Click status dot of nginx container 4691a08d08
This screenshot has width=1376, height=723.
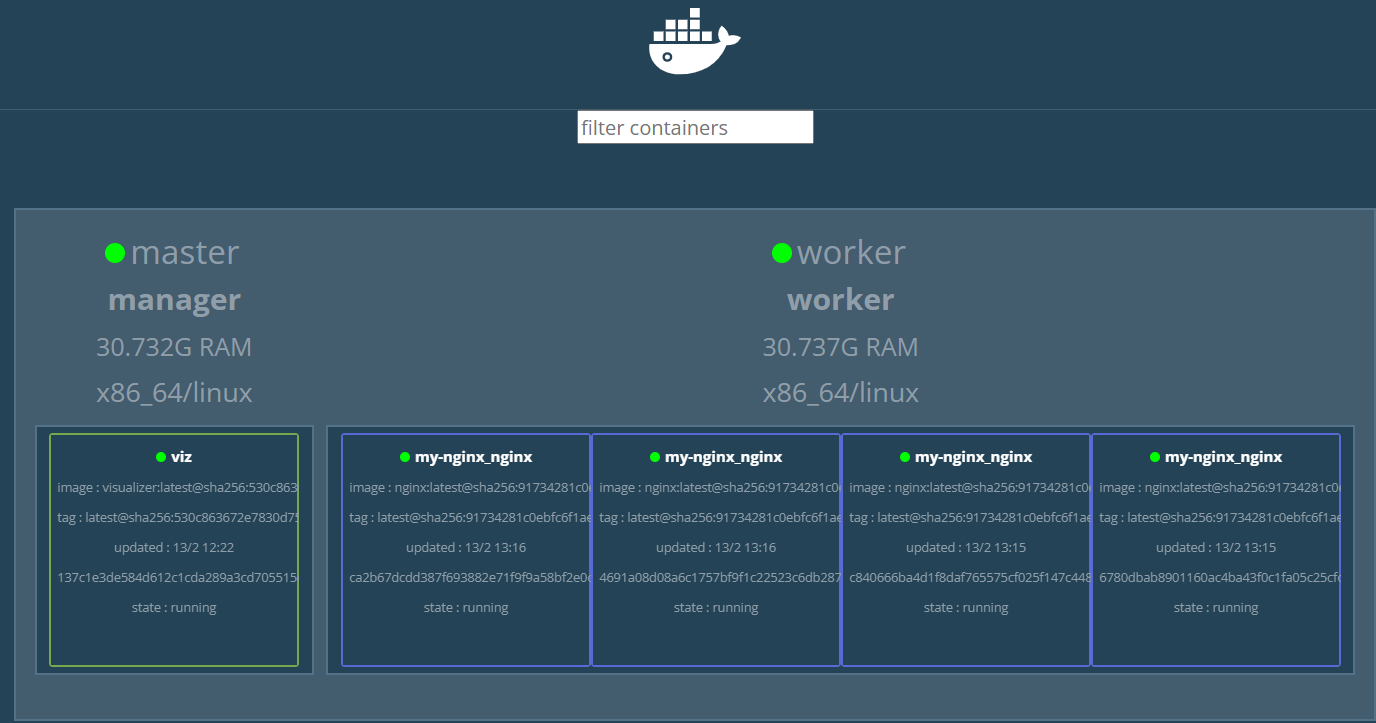655,457
